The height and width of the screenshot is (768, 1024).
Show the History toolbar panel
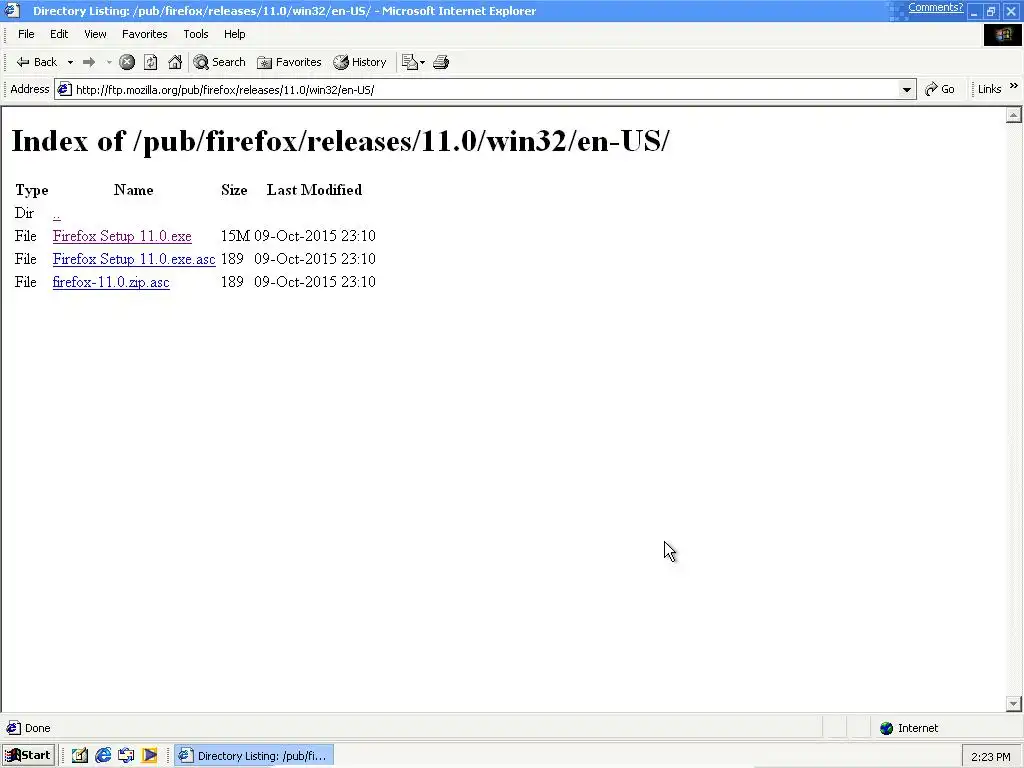[360, 62]
